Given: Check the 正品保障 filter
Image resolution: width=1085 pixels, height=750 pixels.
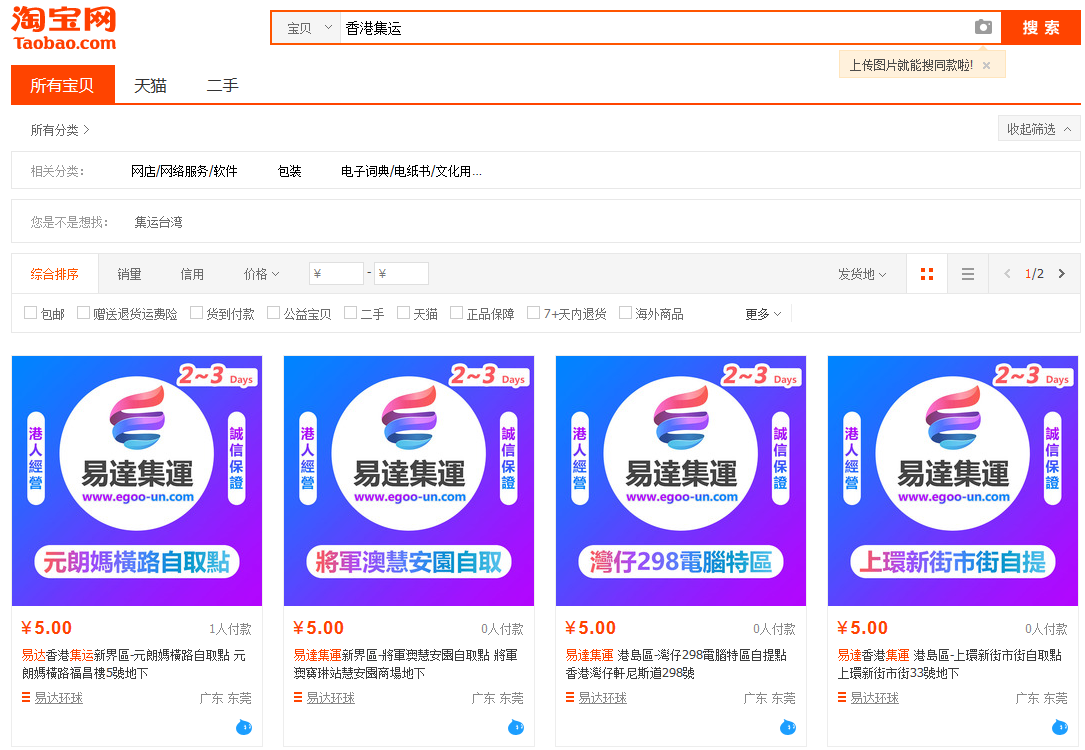Looking at the screenshot, I should (x=457, y=313).
